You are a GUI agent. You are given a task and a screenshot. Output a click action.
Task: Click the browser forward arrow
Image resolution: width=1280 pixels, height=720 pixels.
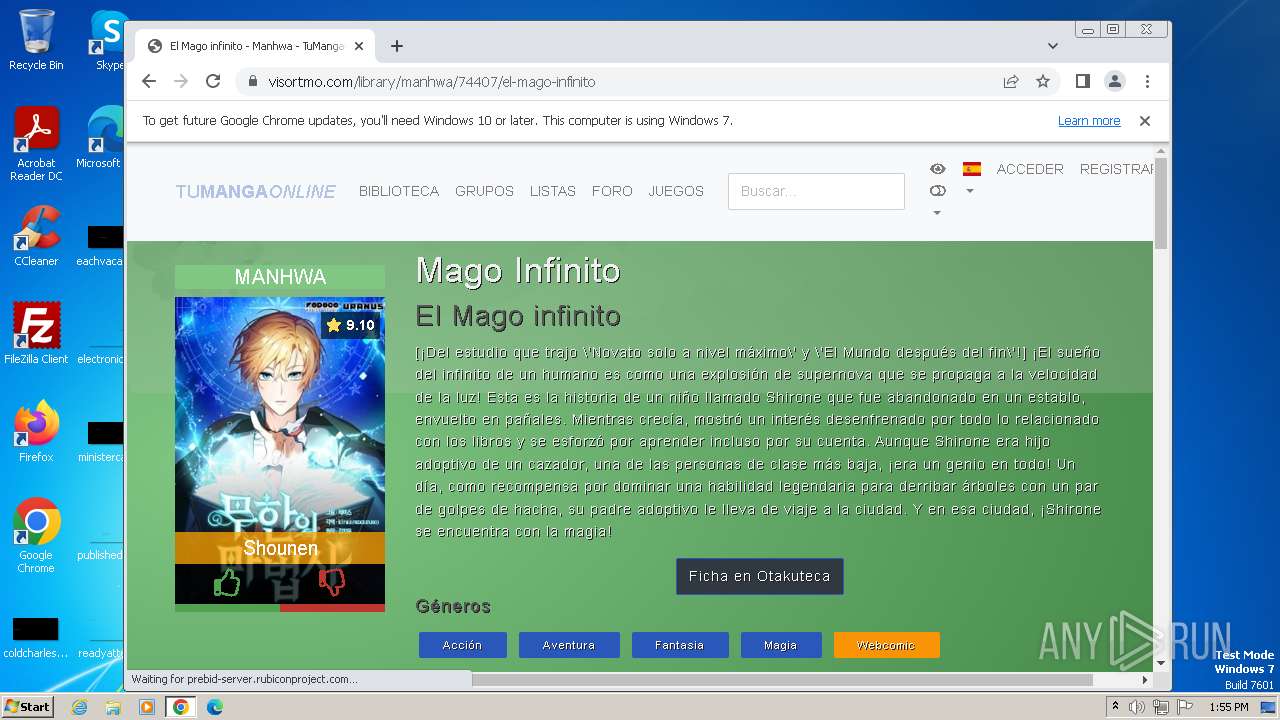181,82
